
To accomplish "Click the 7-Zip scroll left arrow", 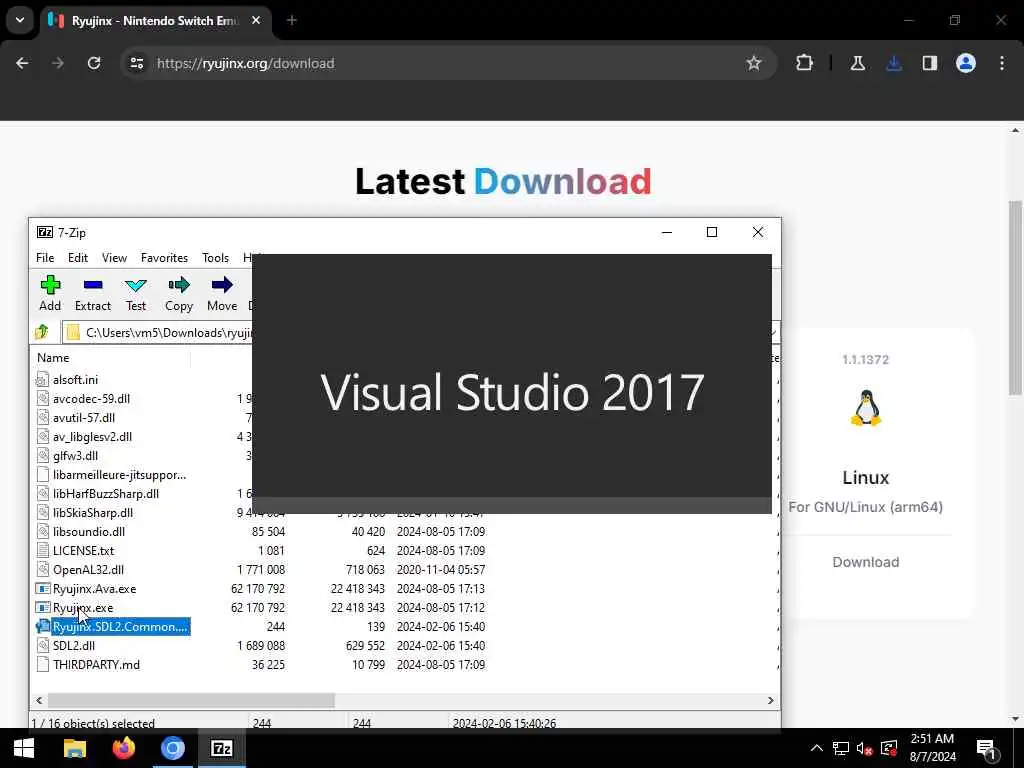I will [39, 700].
